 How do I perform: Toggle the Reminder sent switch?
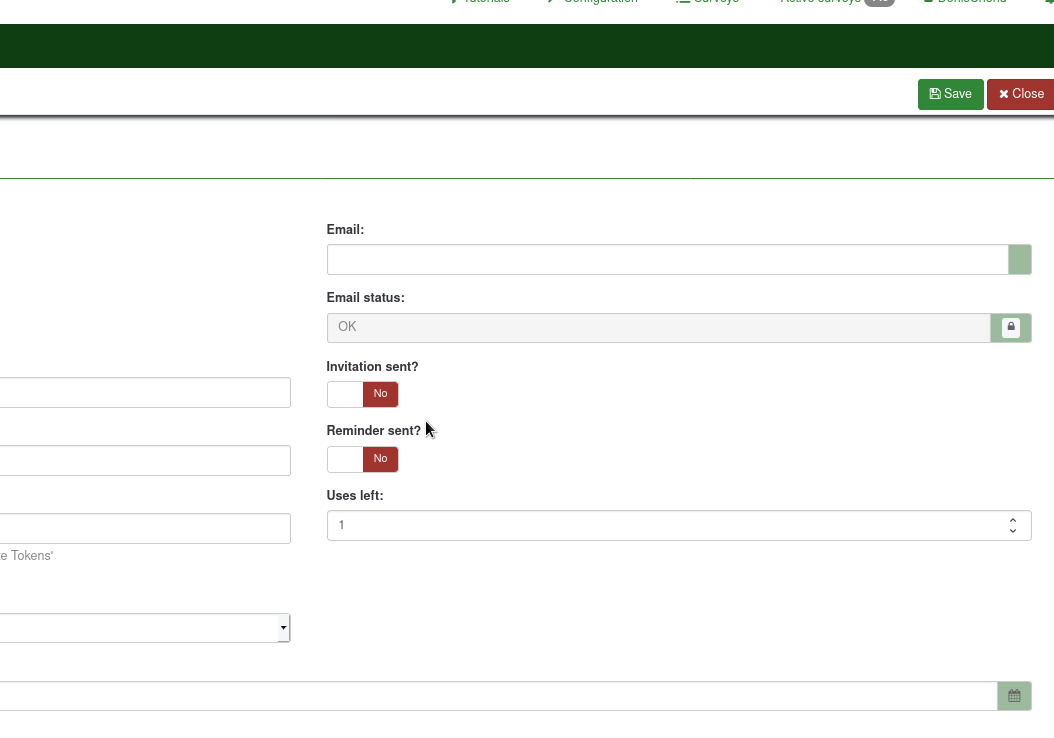tap(362, 459)
